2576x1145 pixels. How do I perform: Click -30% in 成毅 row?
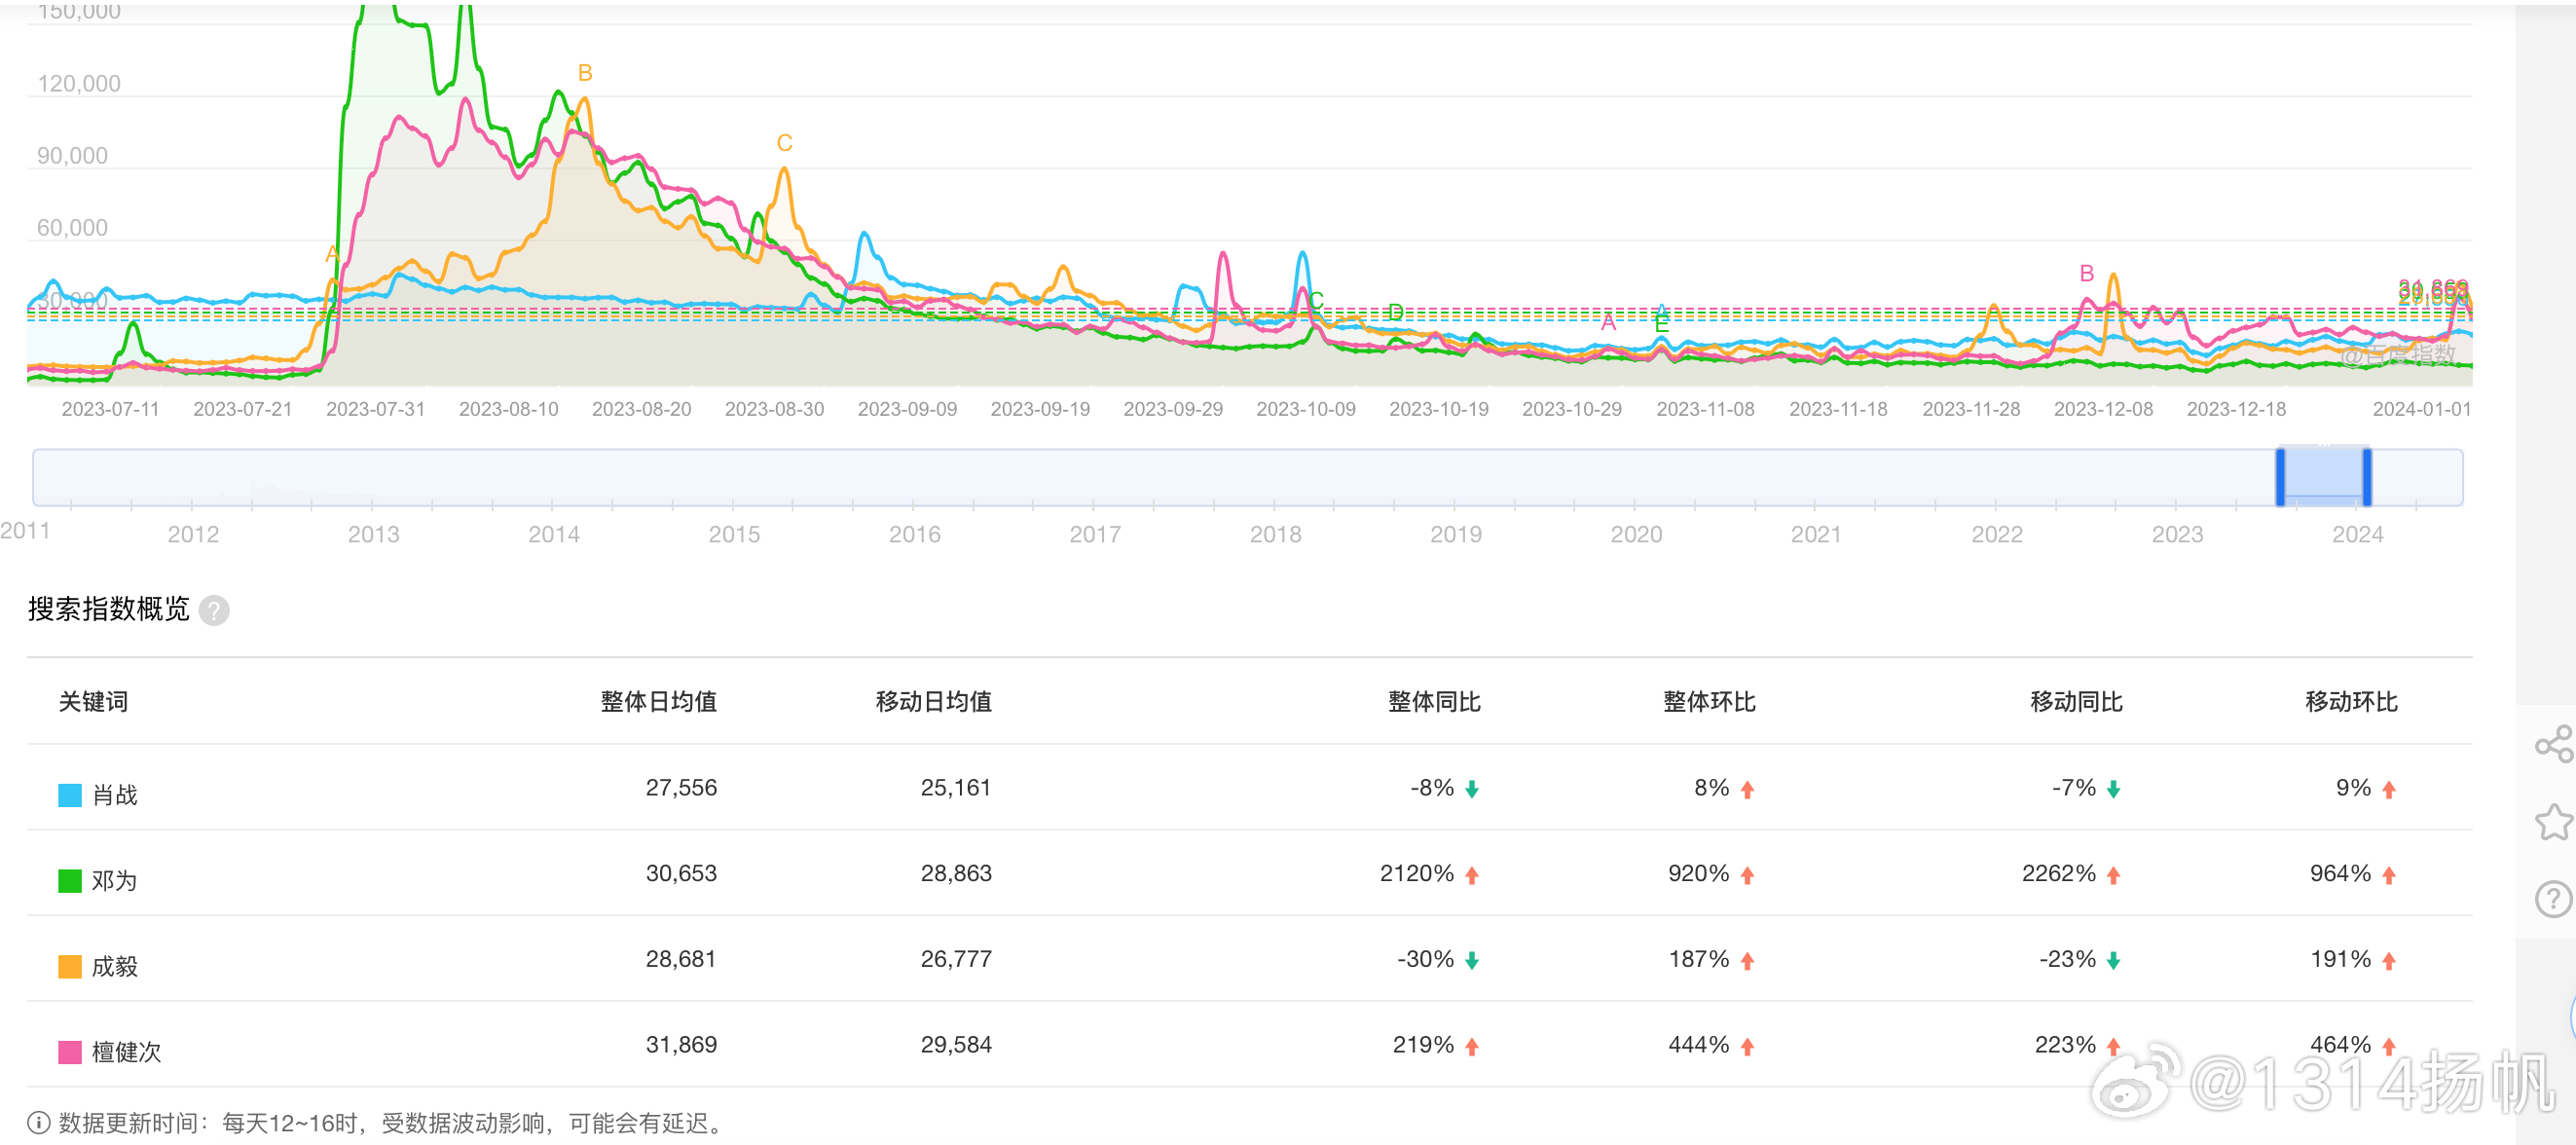coord(1426,959)
